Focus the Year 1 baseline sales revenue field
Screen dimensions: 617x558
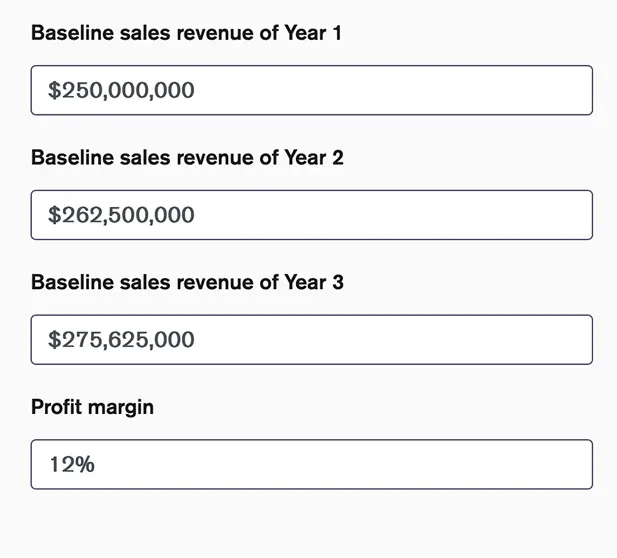point(312,90)
